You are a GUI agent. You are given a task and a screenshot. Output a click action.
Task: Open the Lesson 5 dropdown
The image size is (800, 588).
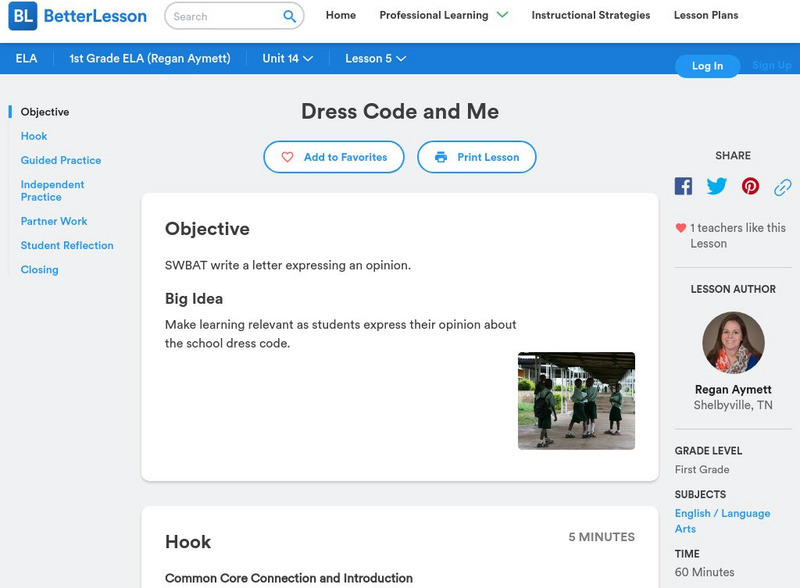375,59
